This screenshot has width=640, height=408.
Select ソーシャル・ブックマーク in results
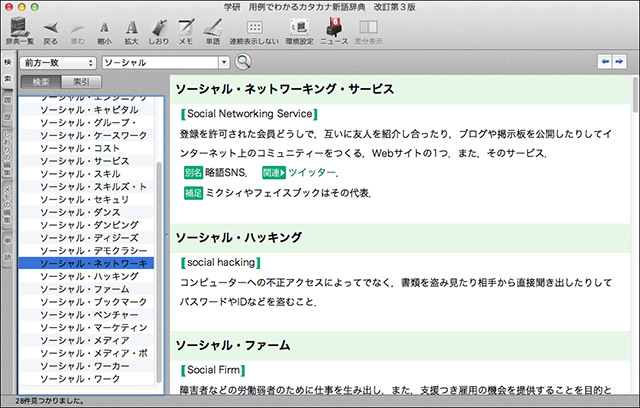(x=86, y=302)
